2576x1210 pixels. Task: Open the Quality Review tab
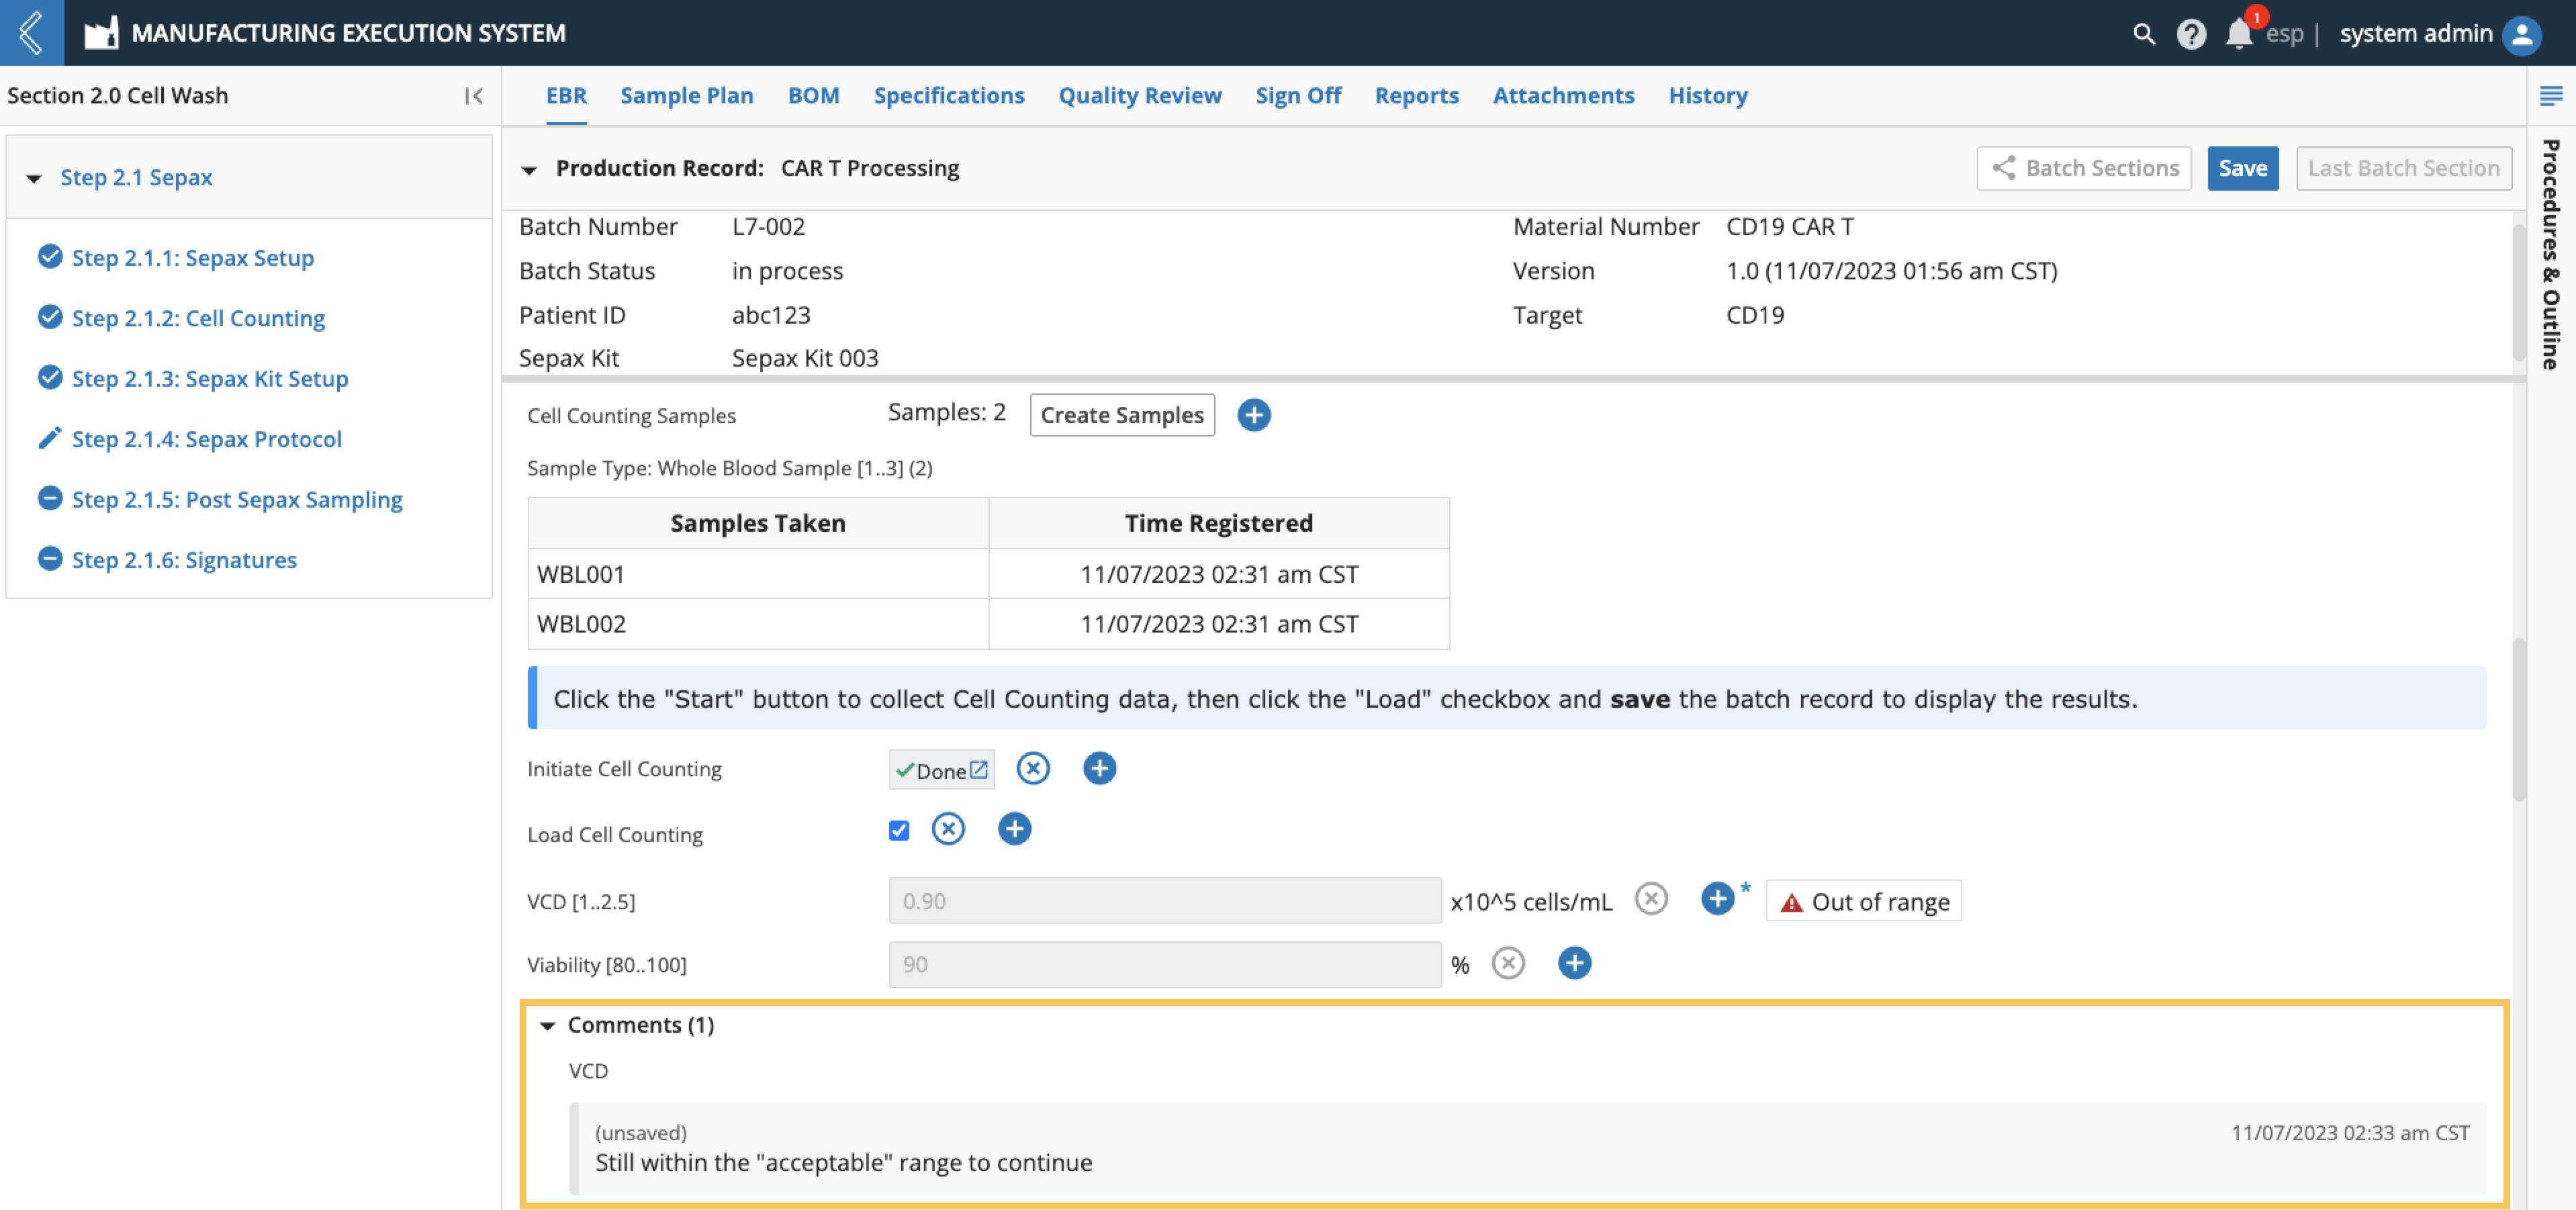(x=1139, y=96)
